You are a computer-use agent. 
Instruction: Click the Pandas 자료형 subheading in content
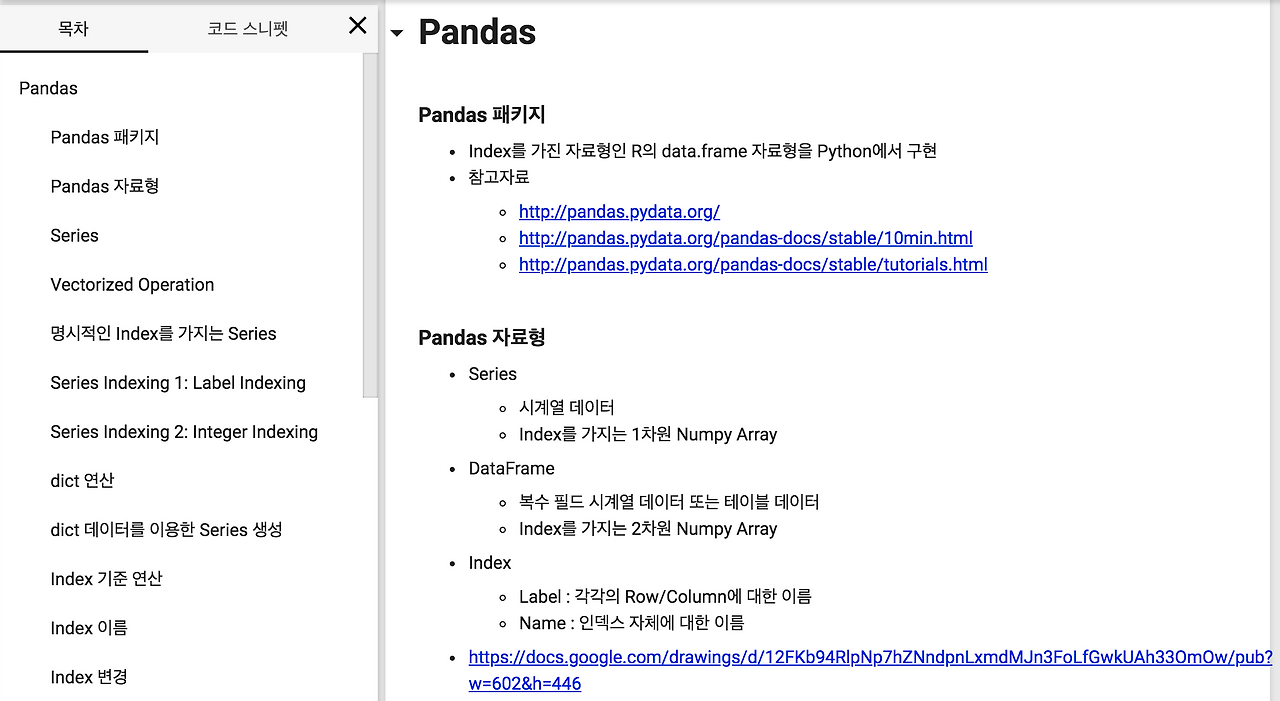[482, 337]
